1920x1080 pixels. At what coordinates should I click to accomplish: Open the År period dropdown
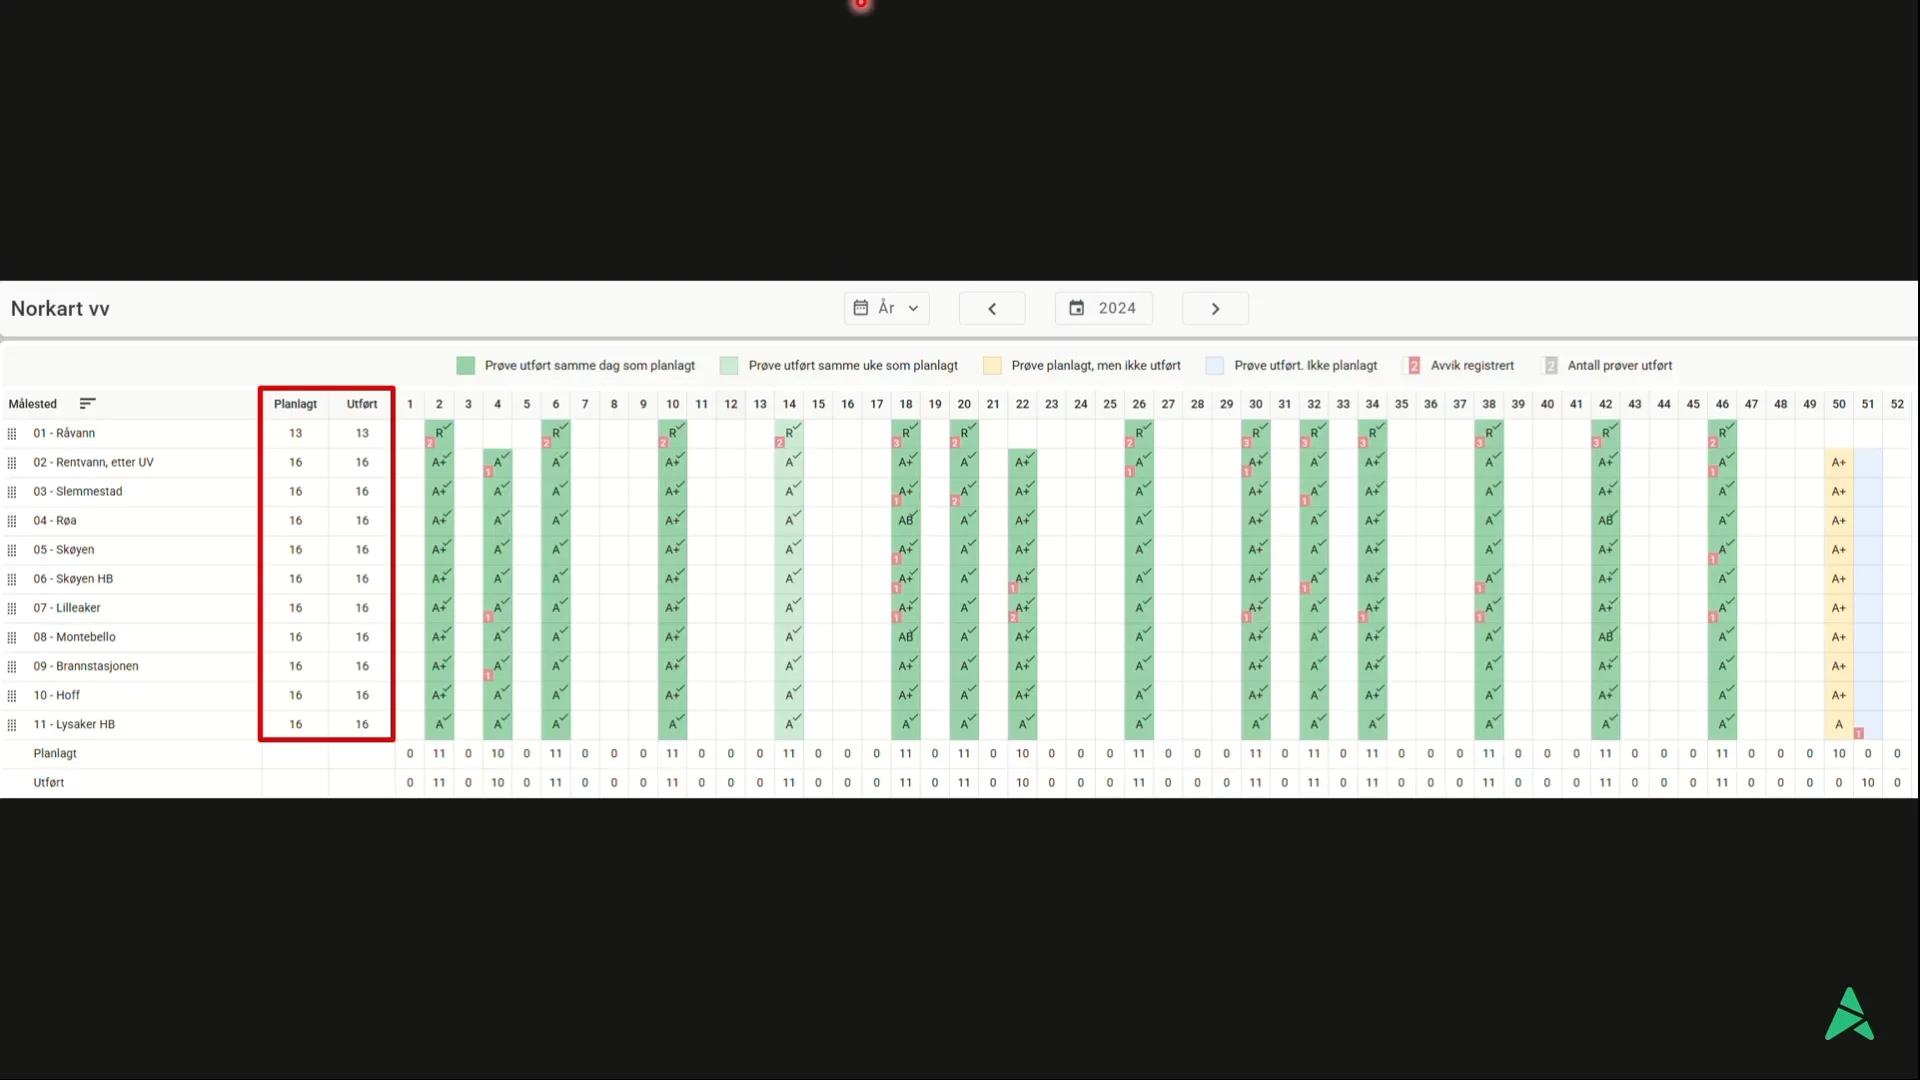(886, 309)
